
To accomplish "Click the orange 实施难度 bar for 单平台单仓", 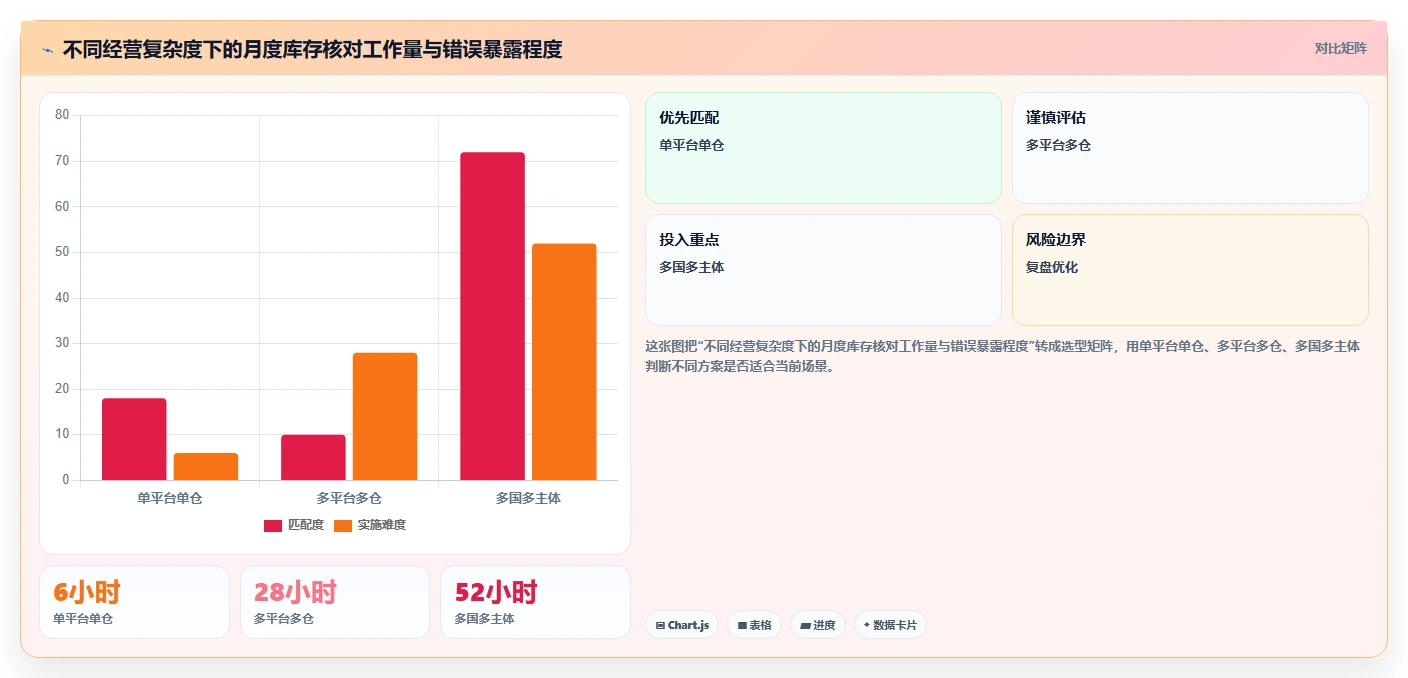I will pyautogui.click(x=206, y=467).
